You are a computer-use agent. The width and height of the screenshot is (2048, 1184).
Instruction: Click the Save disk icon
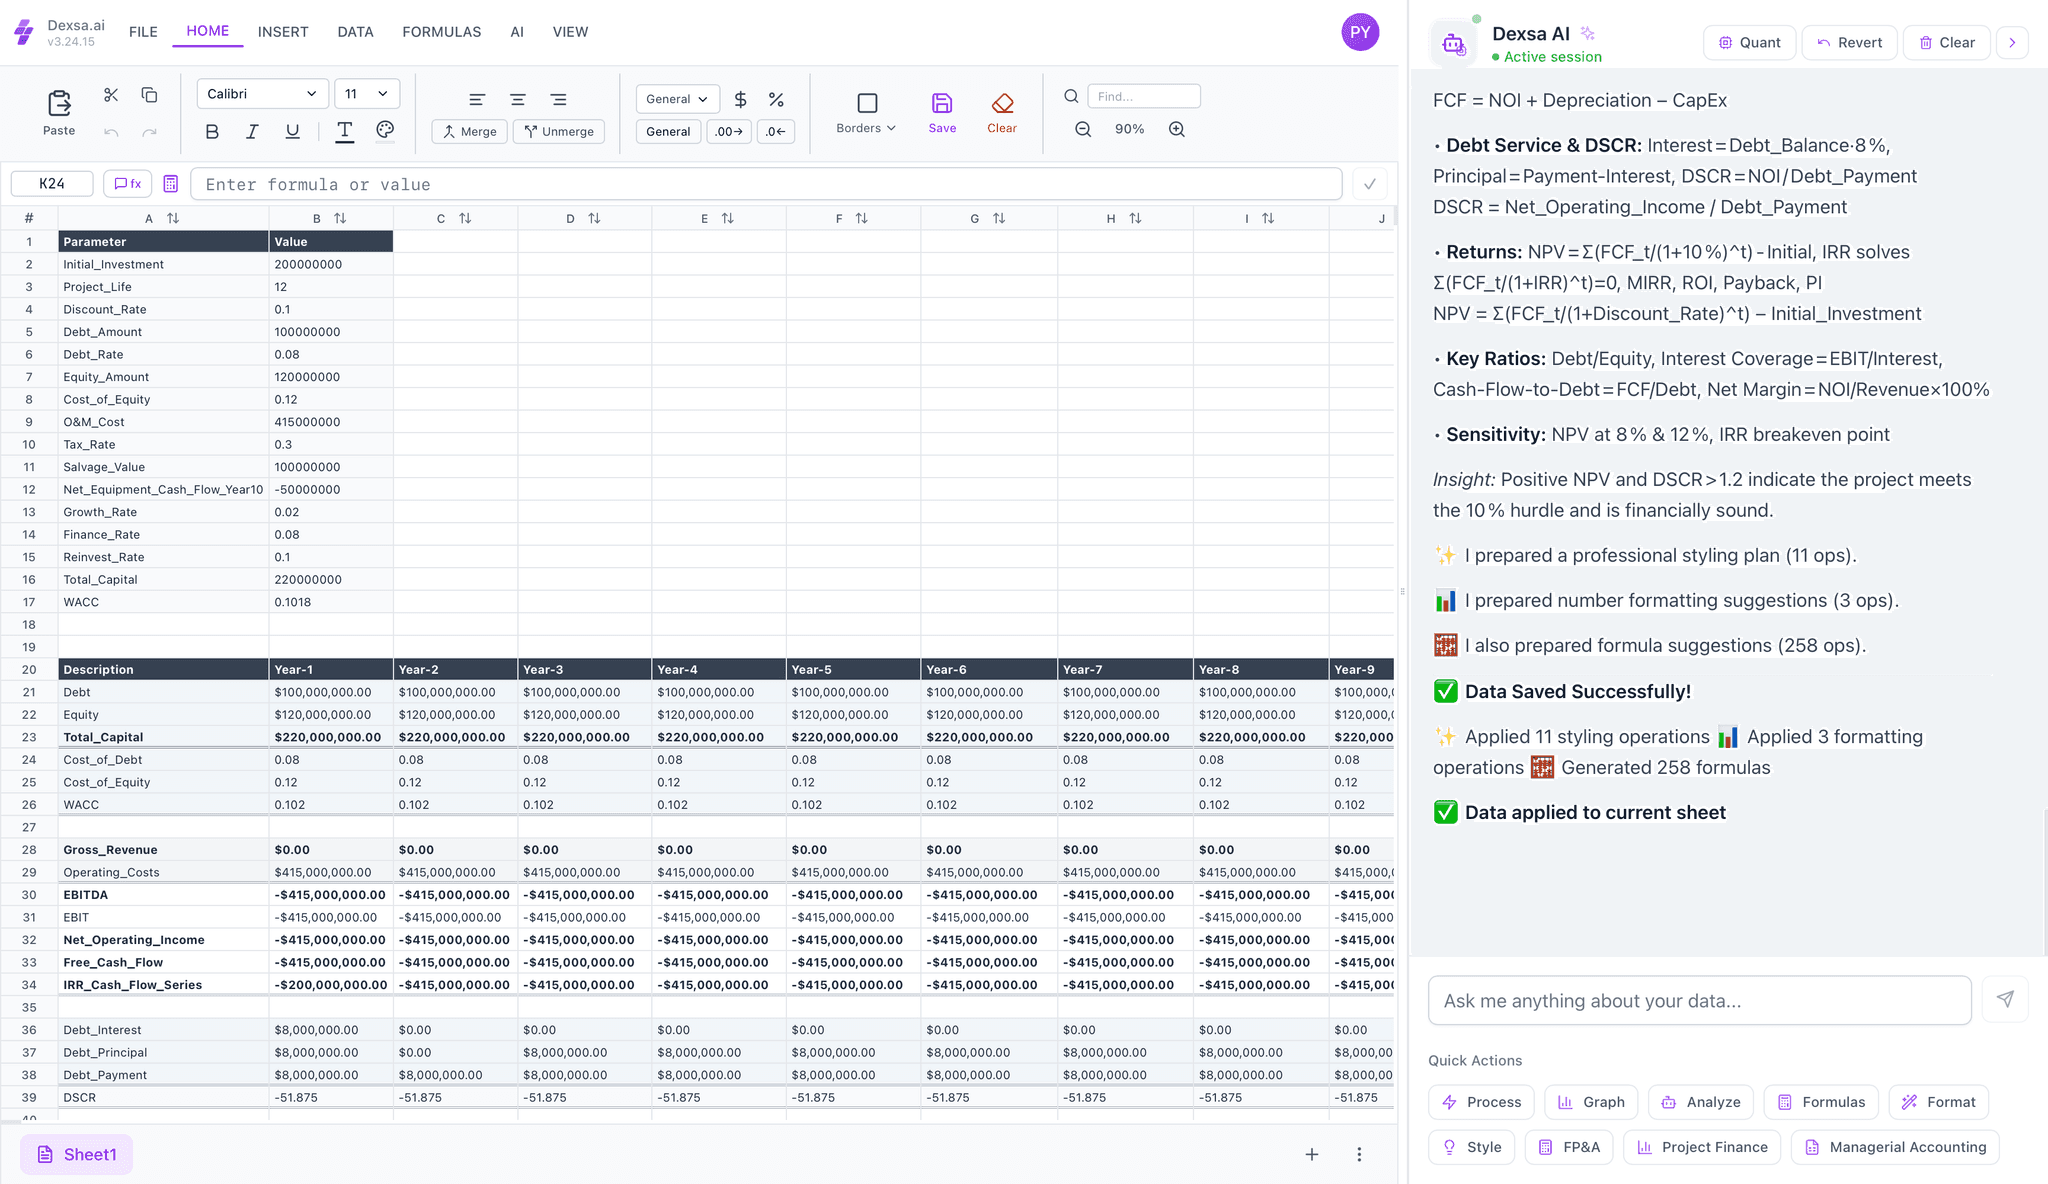point(942,103)
